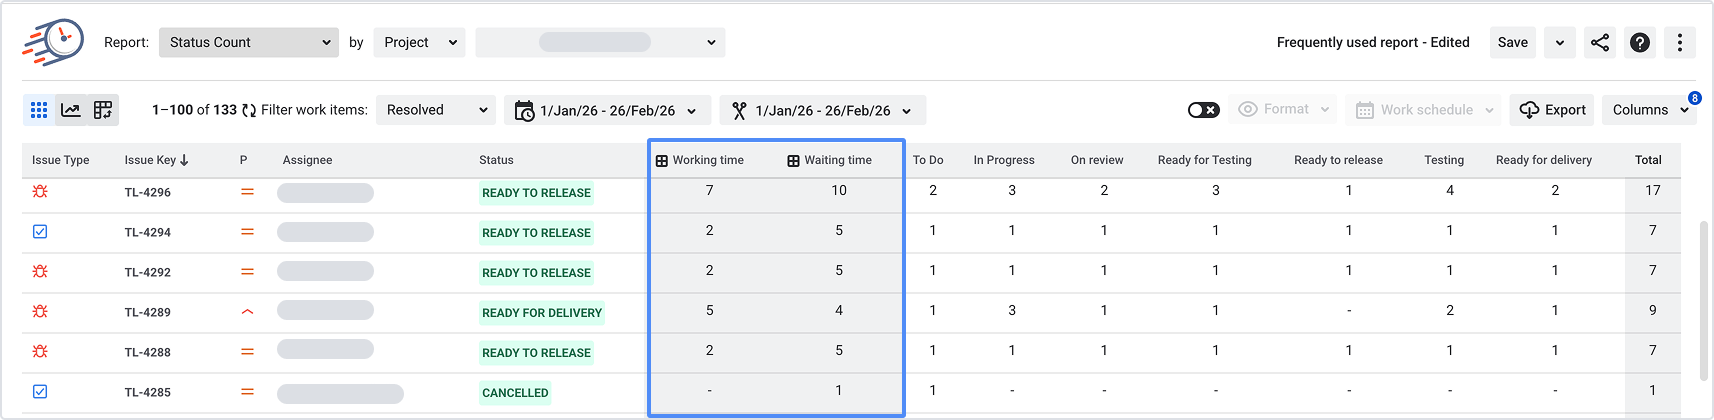
Task: Open the Project grouping dropdown
Action: pos(419,42)
